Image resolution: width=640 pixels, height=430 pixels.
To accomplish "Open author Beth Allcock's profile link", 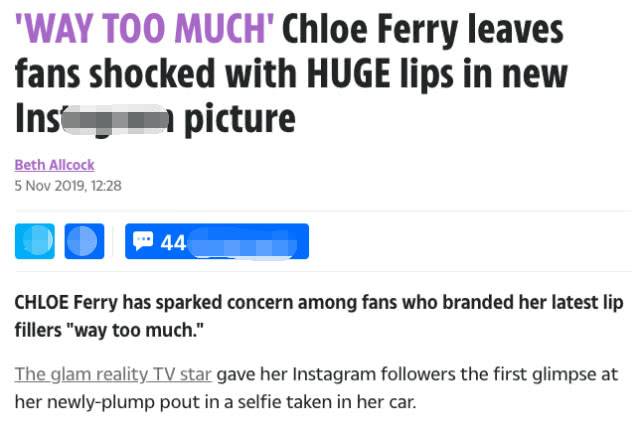I will [55, 165].
